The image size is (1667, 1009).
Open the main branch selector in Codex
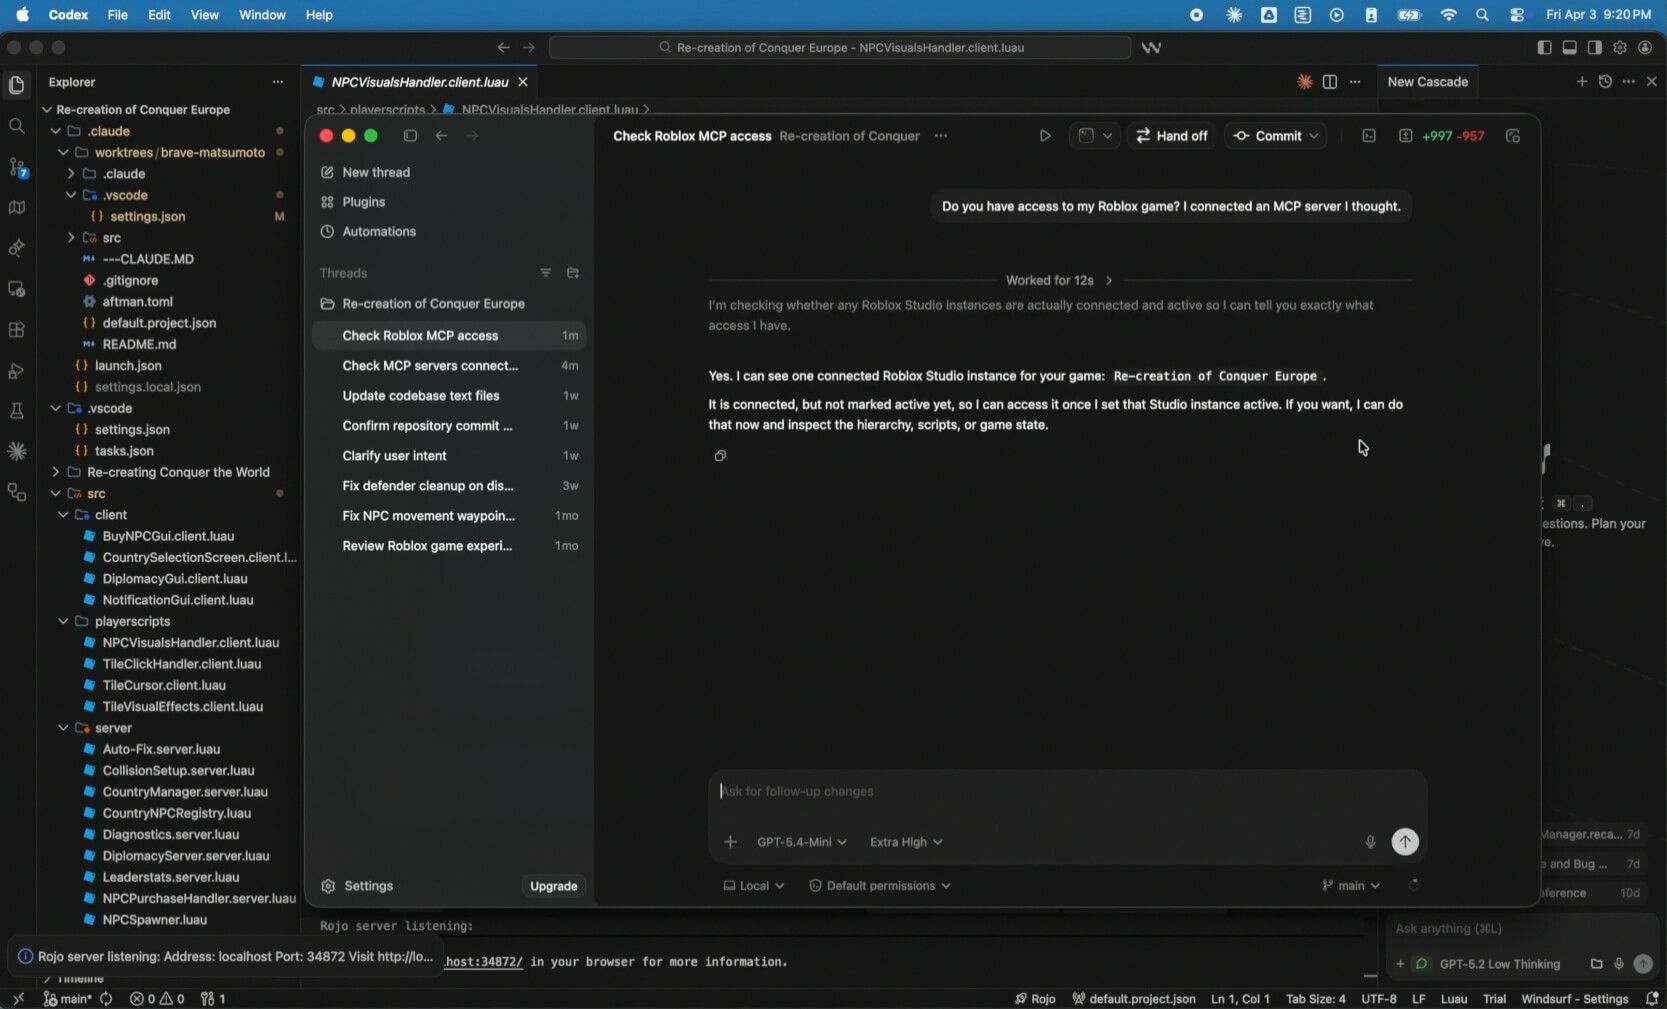pos(1351,886)
